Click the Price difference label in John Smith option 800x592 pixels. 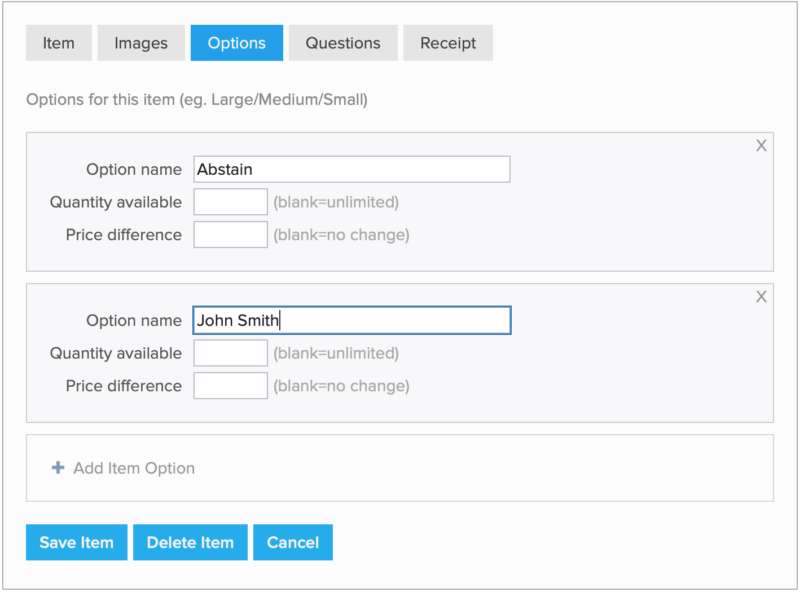[124, 386]
